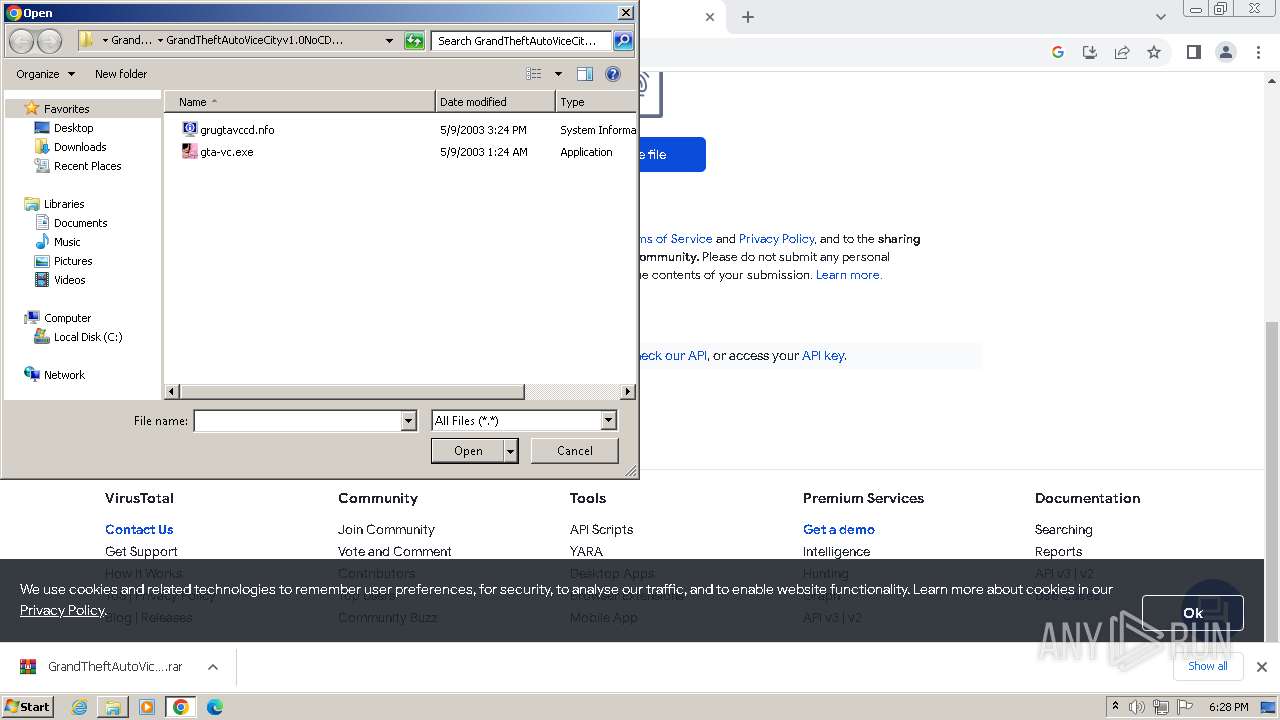
Task: Click the Google icon in address bar
Action: (x=1058, y=52)
